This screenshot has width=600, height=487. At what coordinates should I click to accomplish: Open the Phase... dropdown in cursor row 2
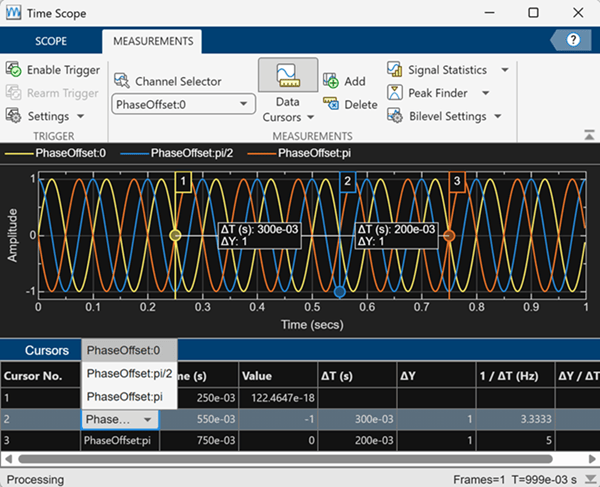click(120, 419)
